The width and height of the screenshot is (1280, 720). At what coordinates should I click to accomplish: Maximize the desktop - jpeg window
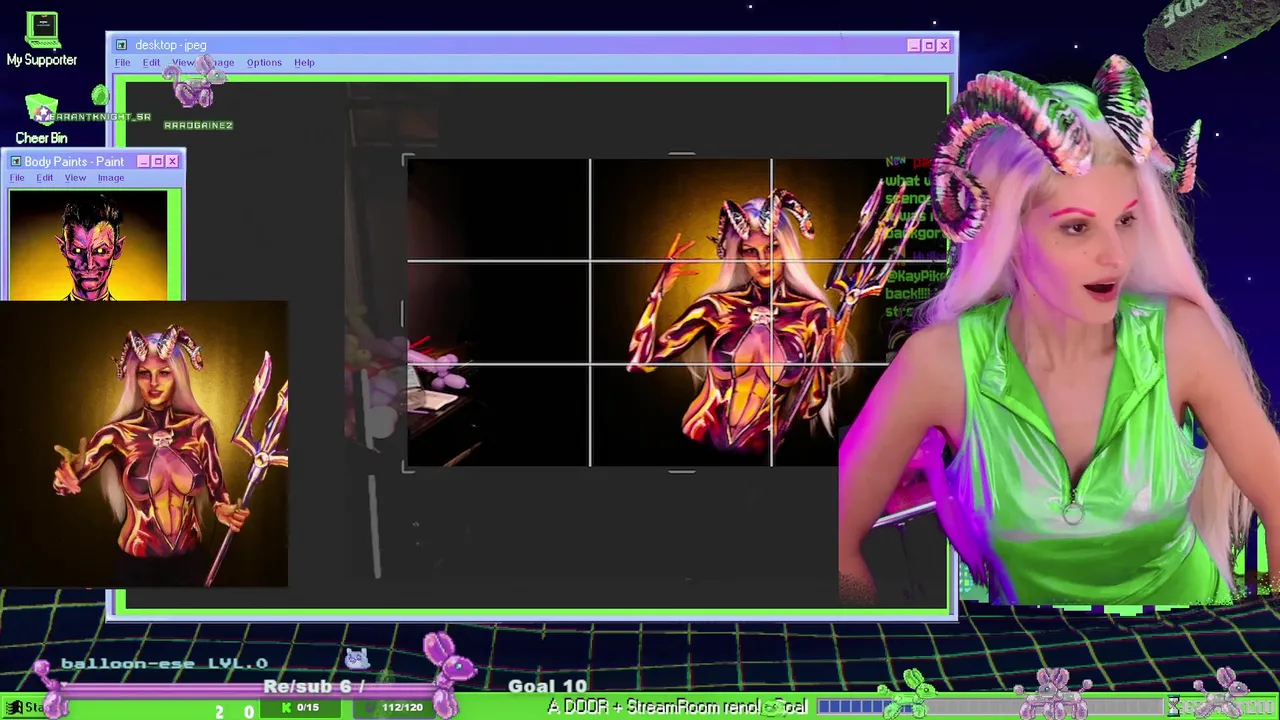(928, 45)
